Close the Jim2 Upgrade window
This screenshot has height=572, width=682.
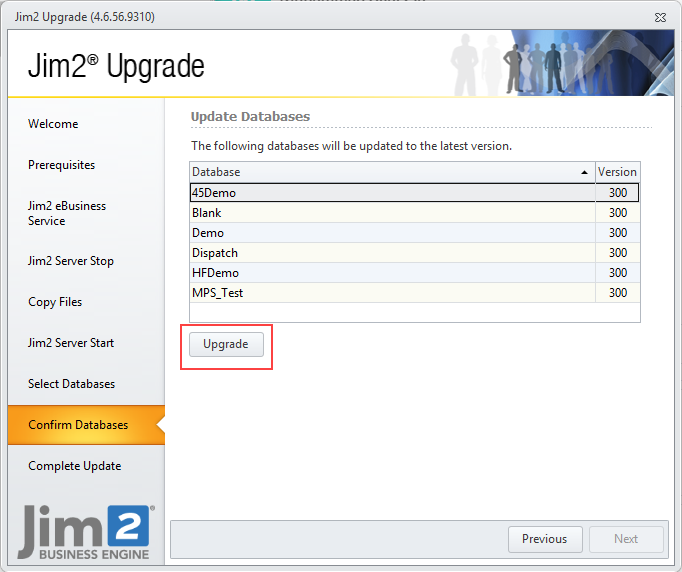[660, 17]
